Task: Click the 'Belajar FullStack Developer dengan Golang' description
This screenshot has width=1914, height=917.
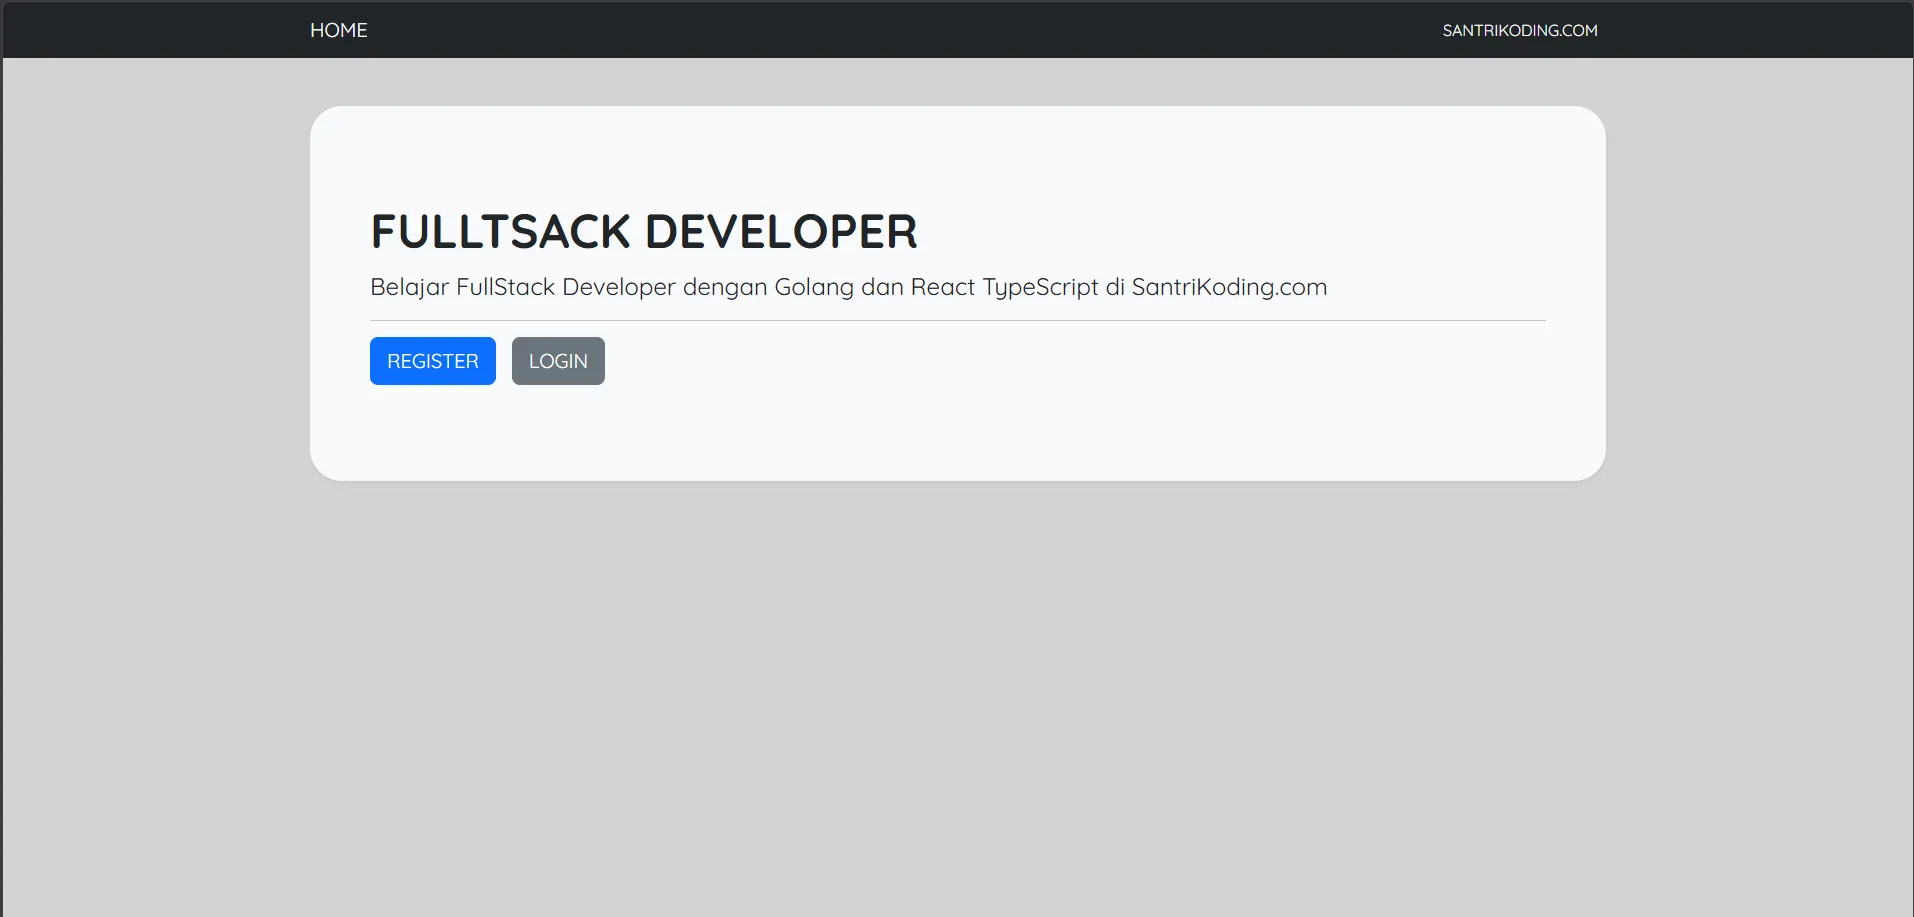Action: [848, 287]
